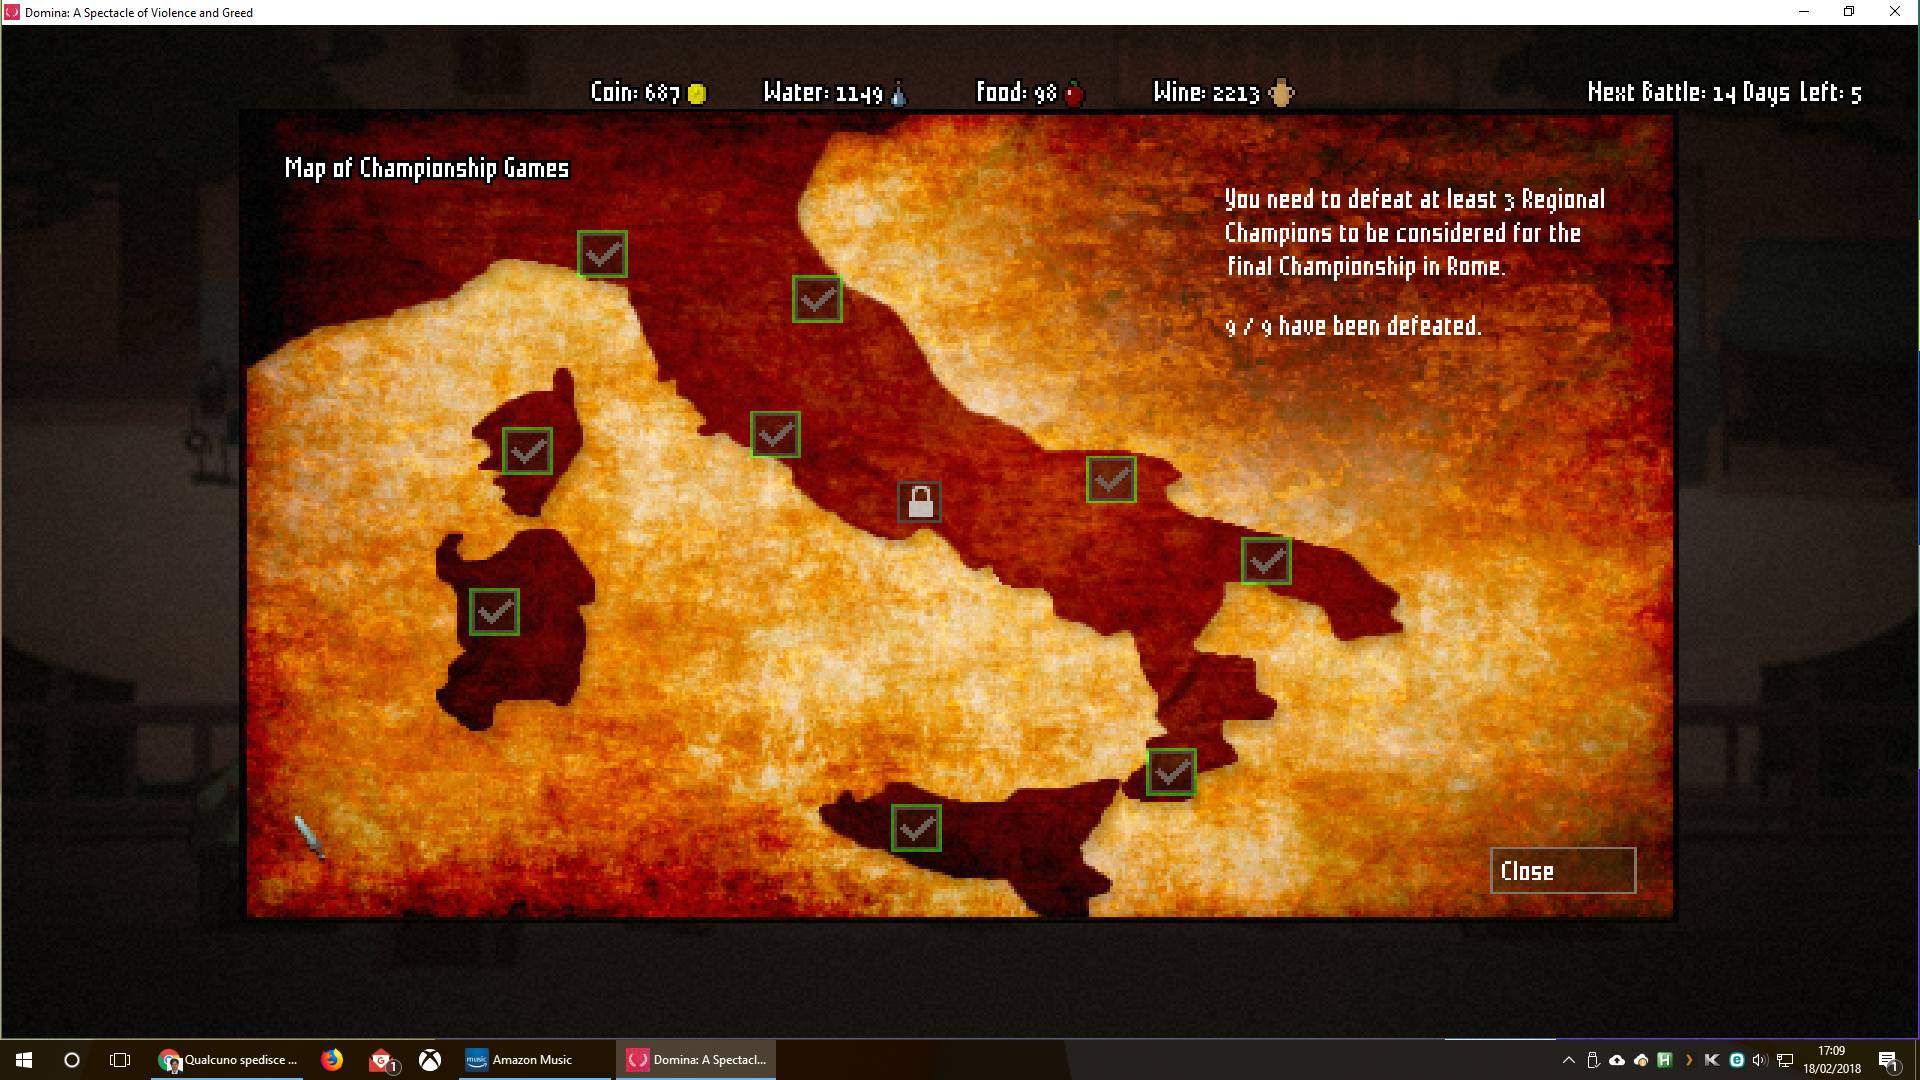Click the Wine amphora icon
1920x1080 pixels.
[1281, 92]
